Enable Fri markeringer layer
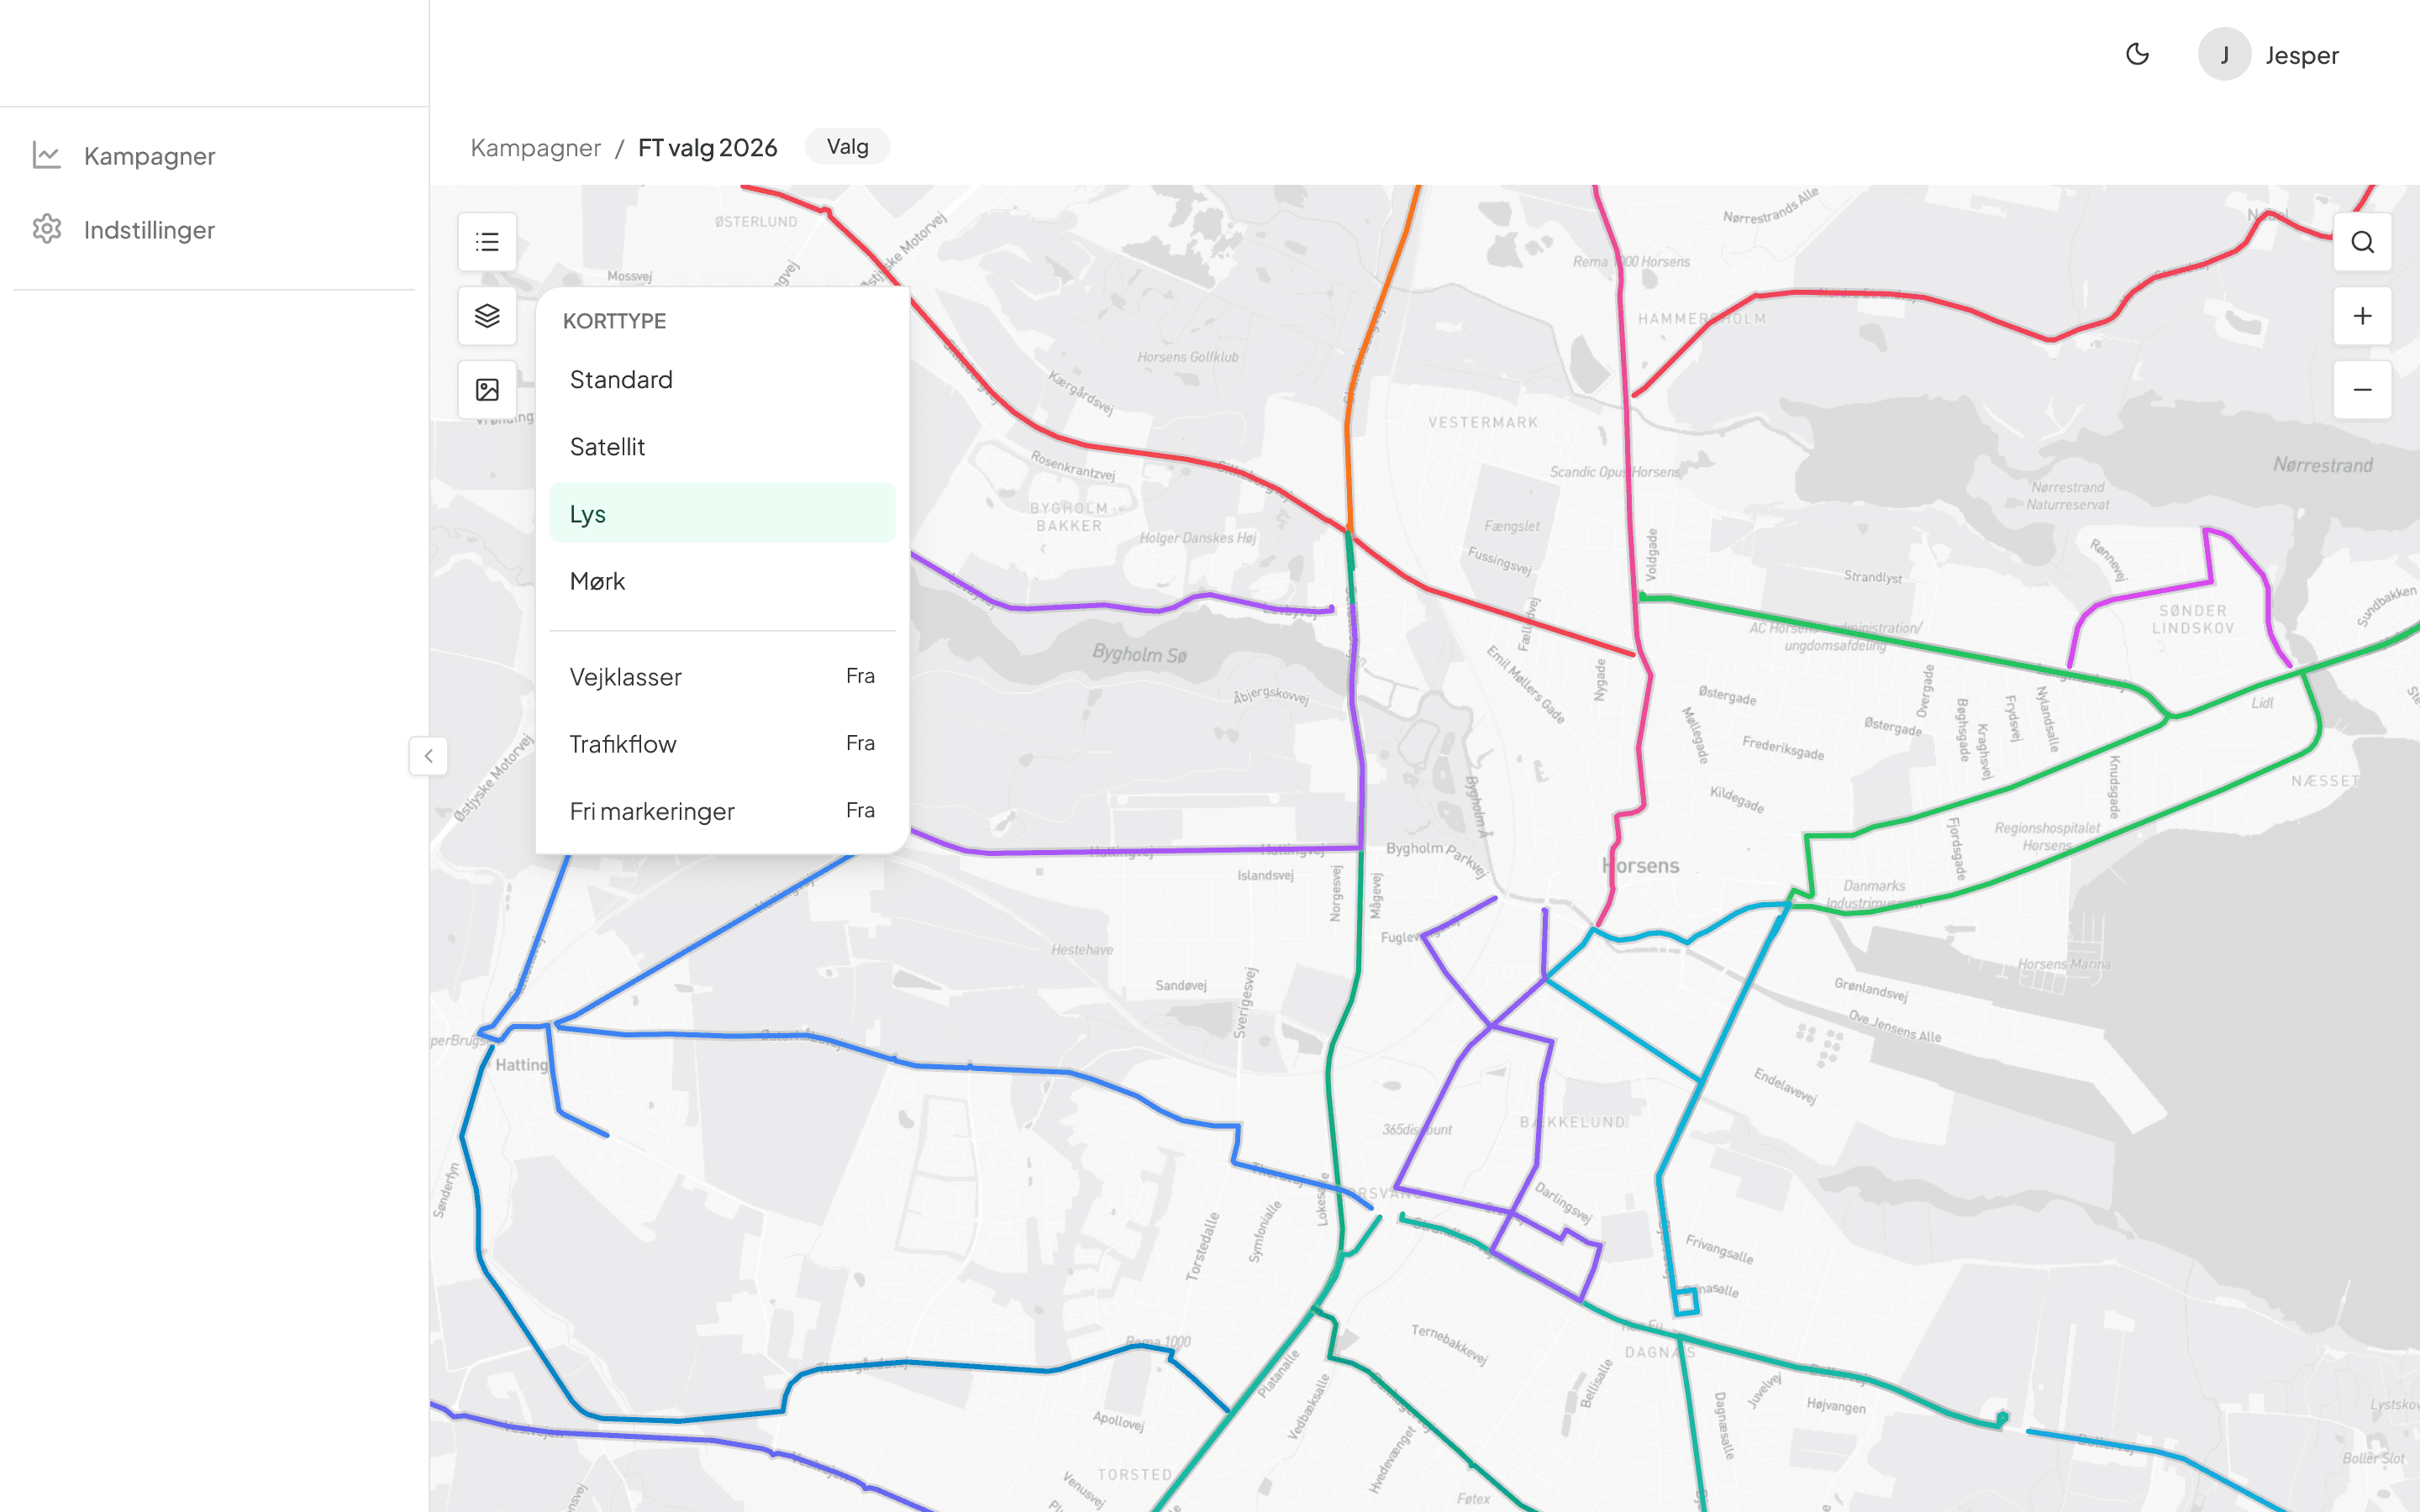 coord(721,811)
